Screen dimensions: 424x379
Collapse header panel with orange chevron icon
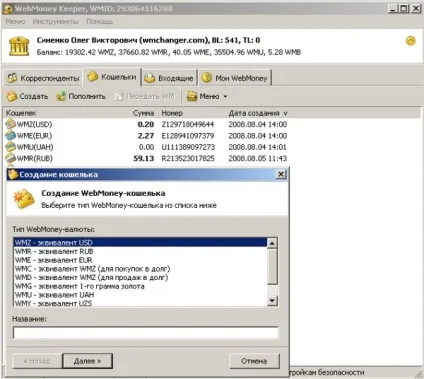coord(410,41)
